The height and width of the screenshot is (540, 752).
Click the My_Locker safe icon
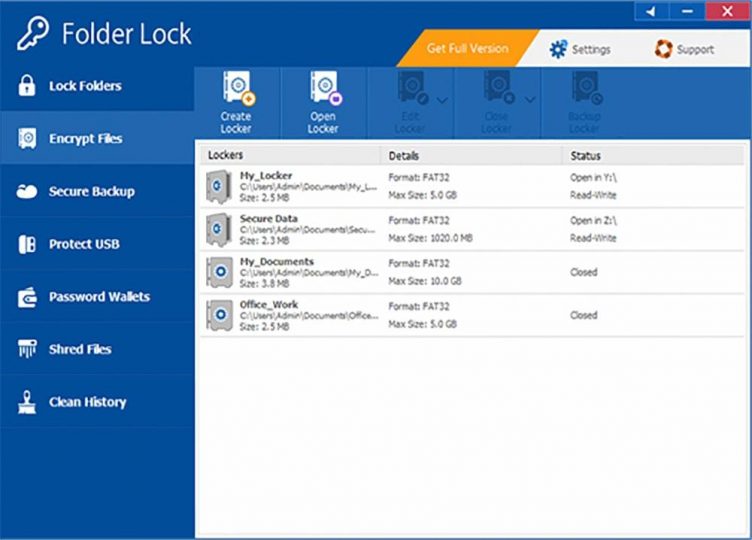pos(219,186)
